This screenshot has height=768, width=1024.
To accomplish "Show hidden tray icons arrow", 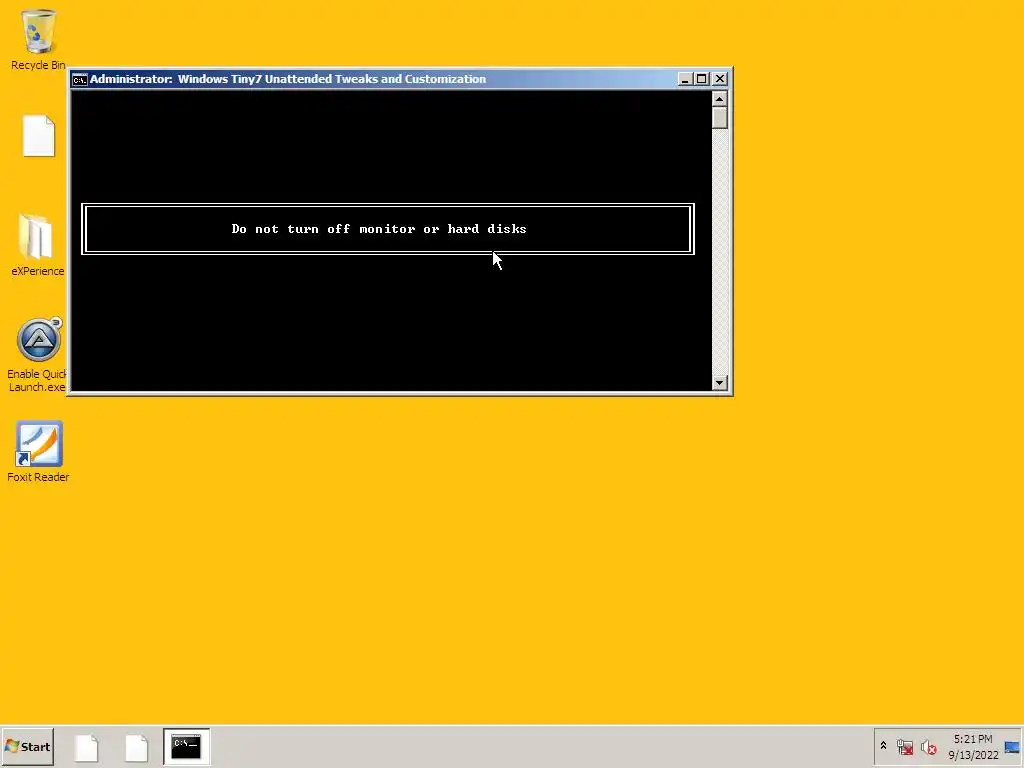I will click(883, 746).
